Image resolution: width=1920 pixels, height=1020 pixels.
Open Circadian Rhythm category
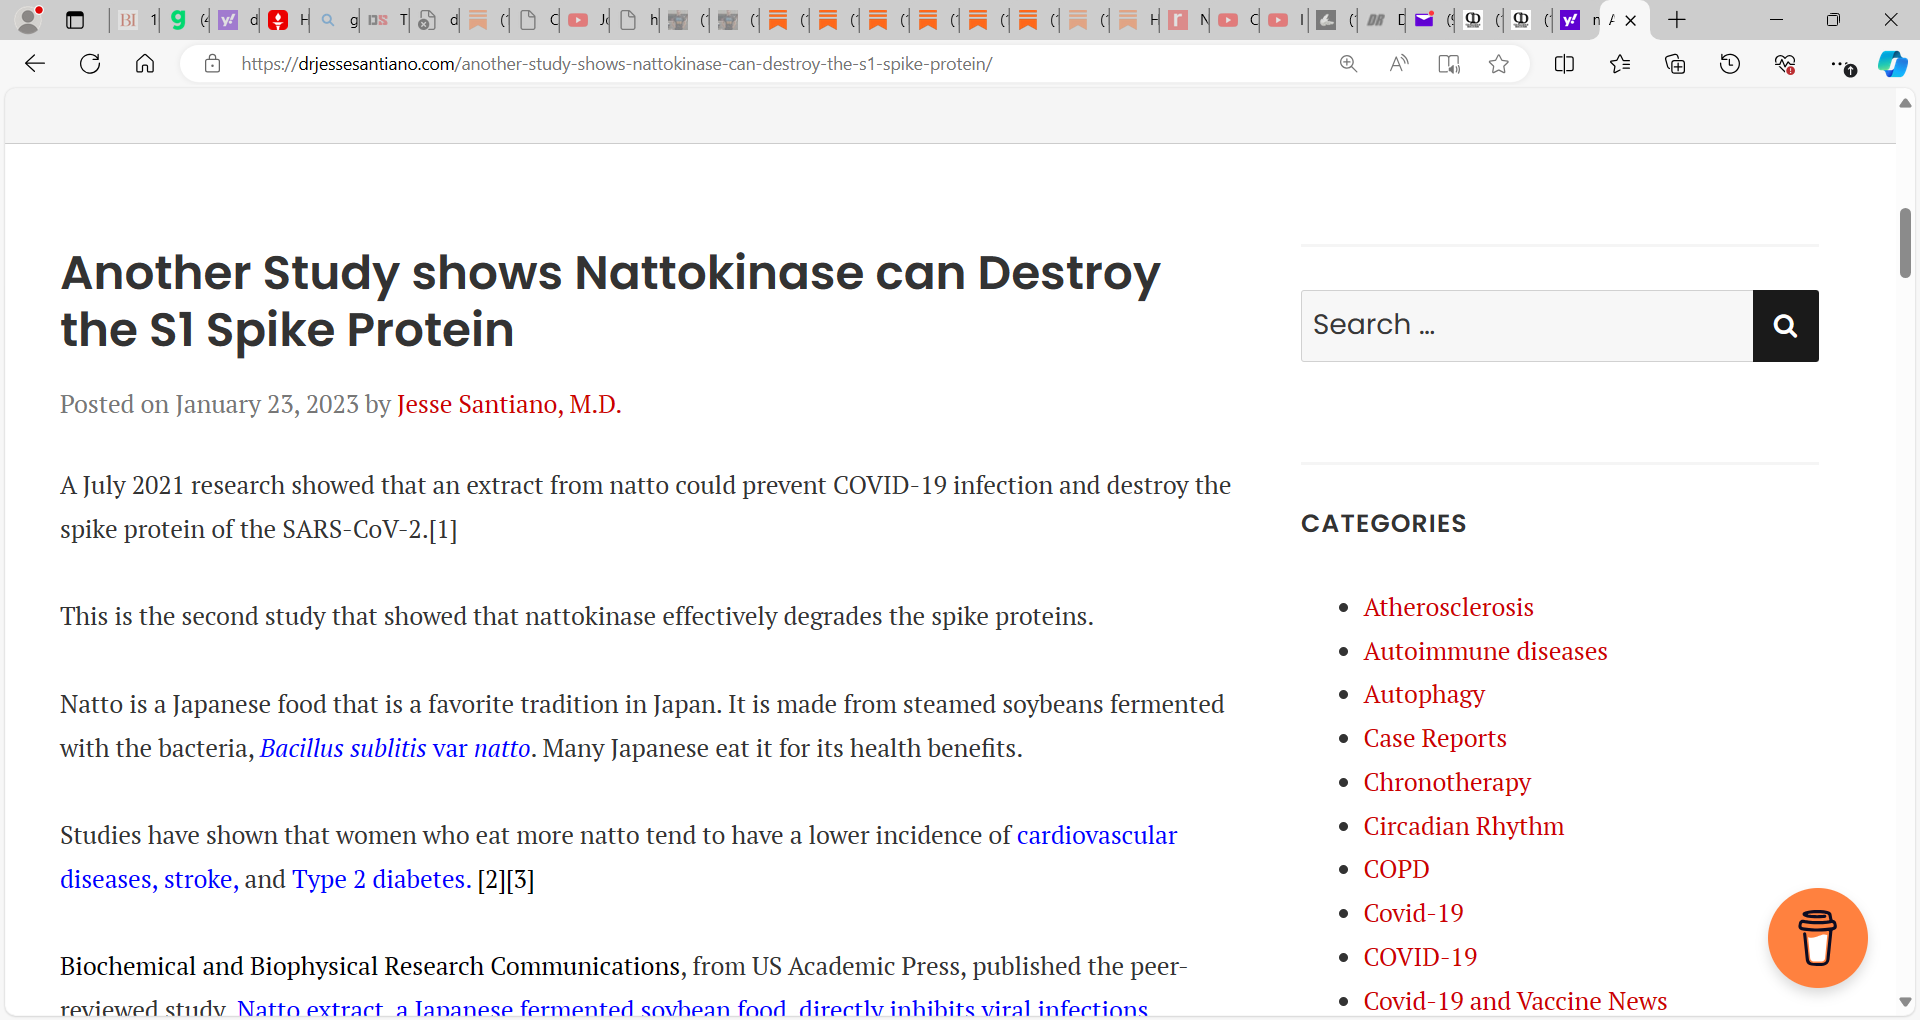coord(1464,826)
